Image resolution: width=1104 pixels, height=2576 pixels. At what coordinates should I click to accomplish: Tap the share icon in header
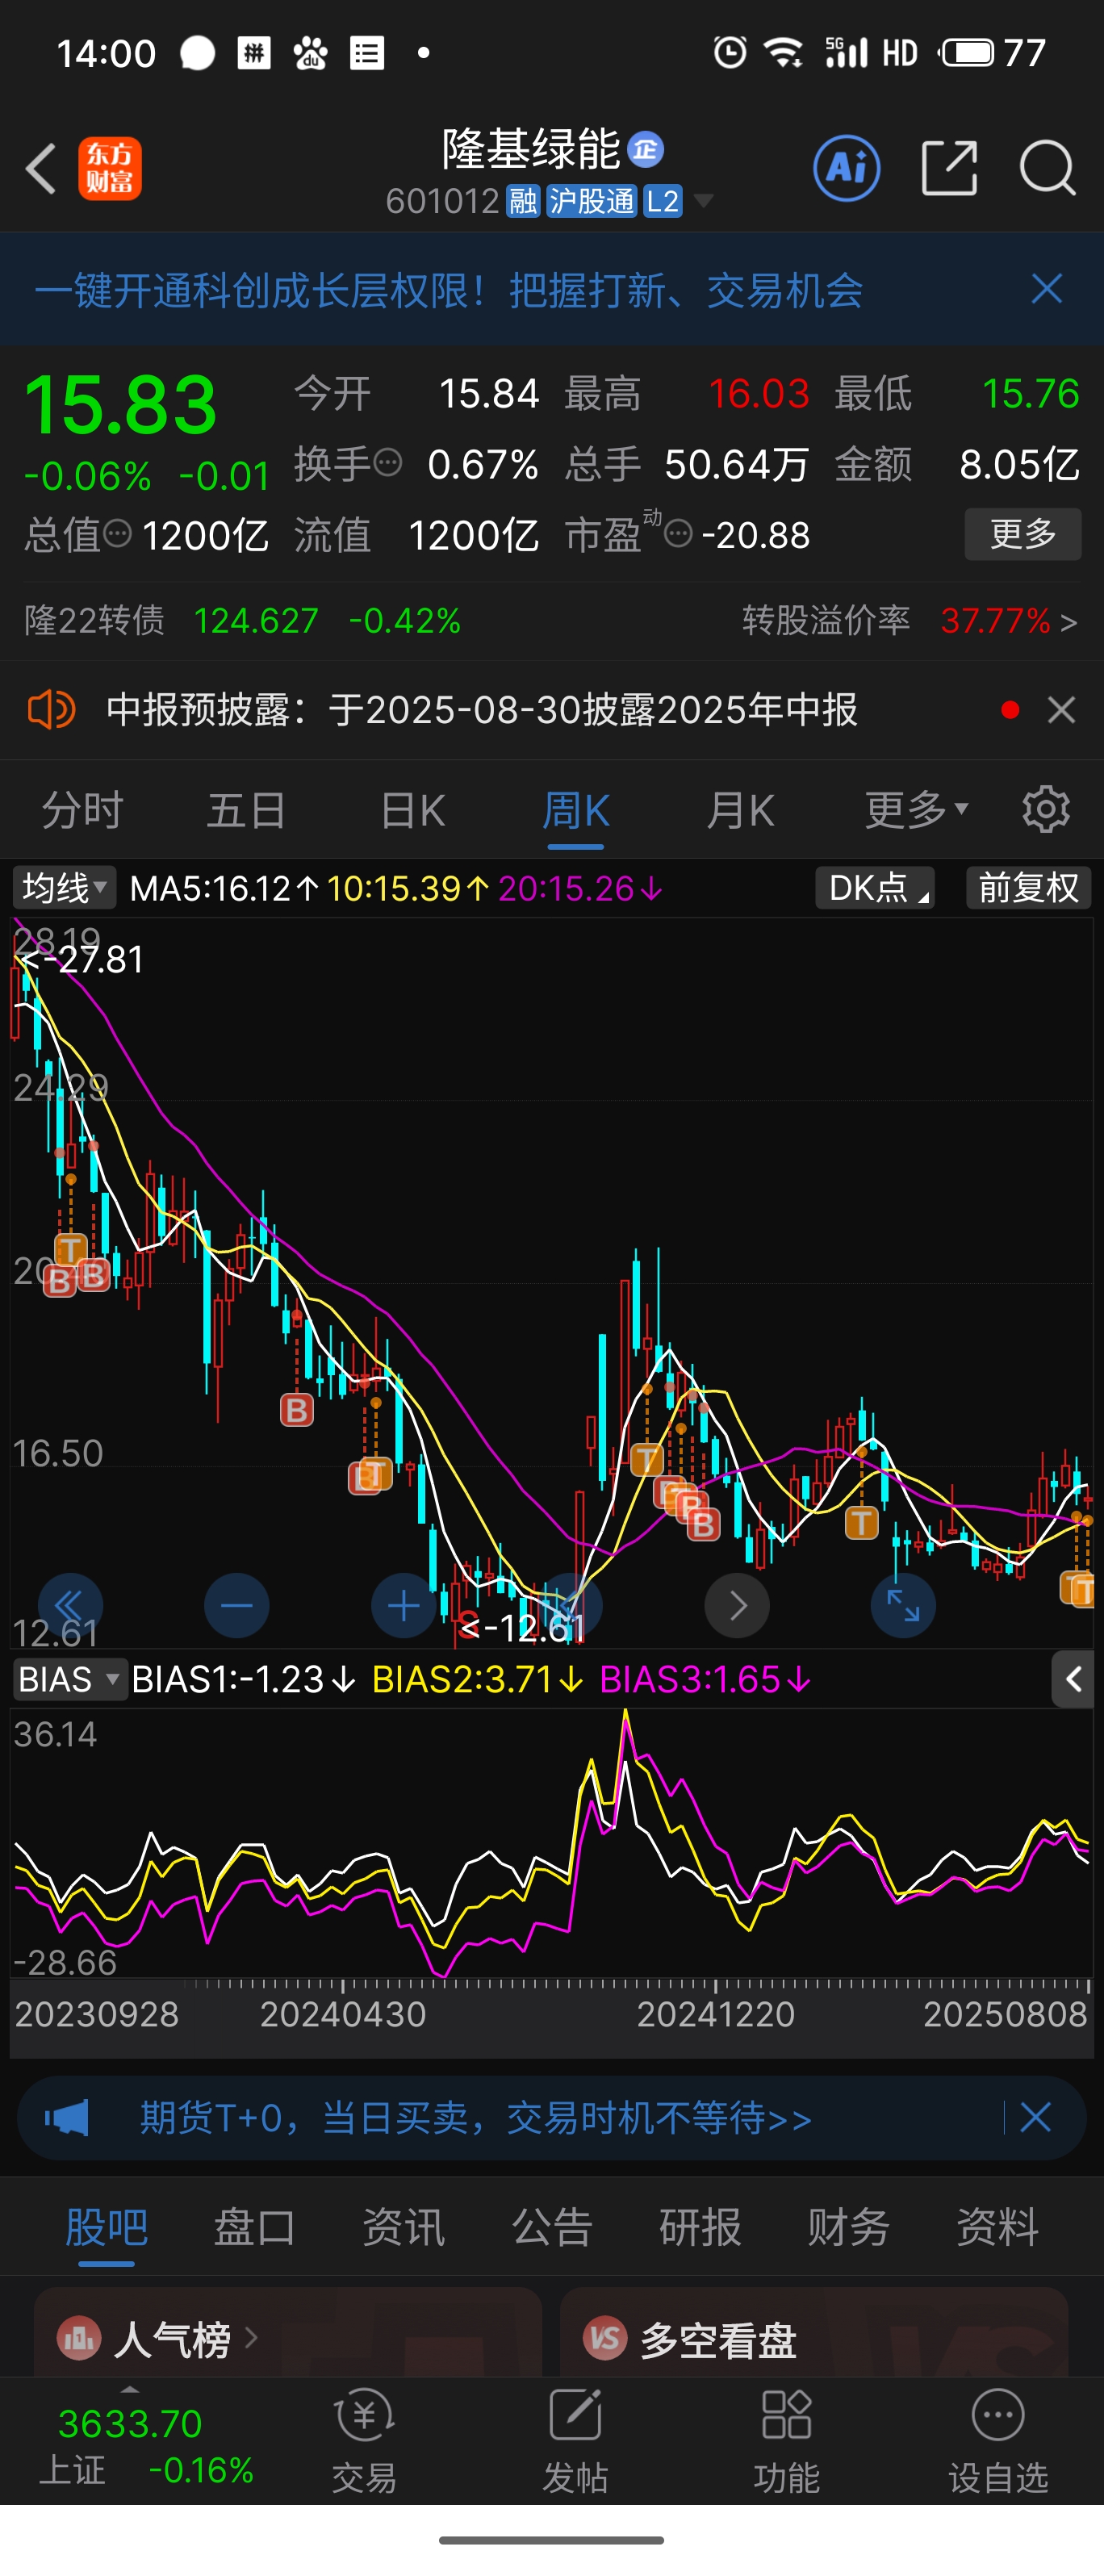coord(949,168)
